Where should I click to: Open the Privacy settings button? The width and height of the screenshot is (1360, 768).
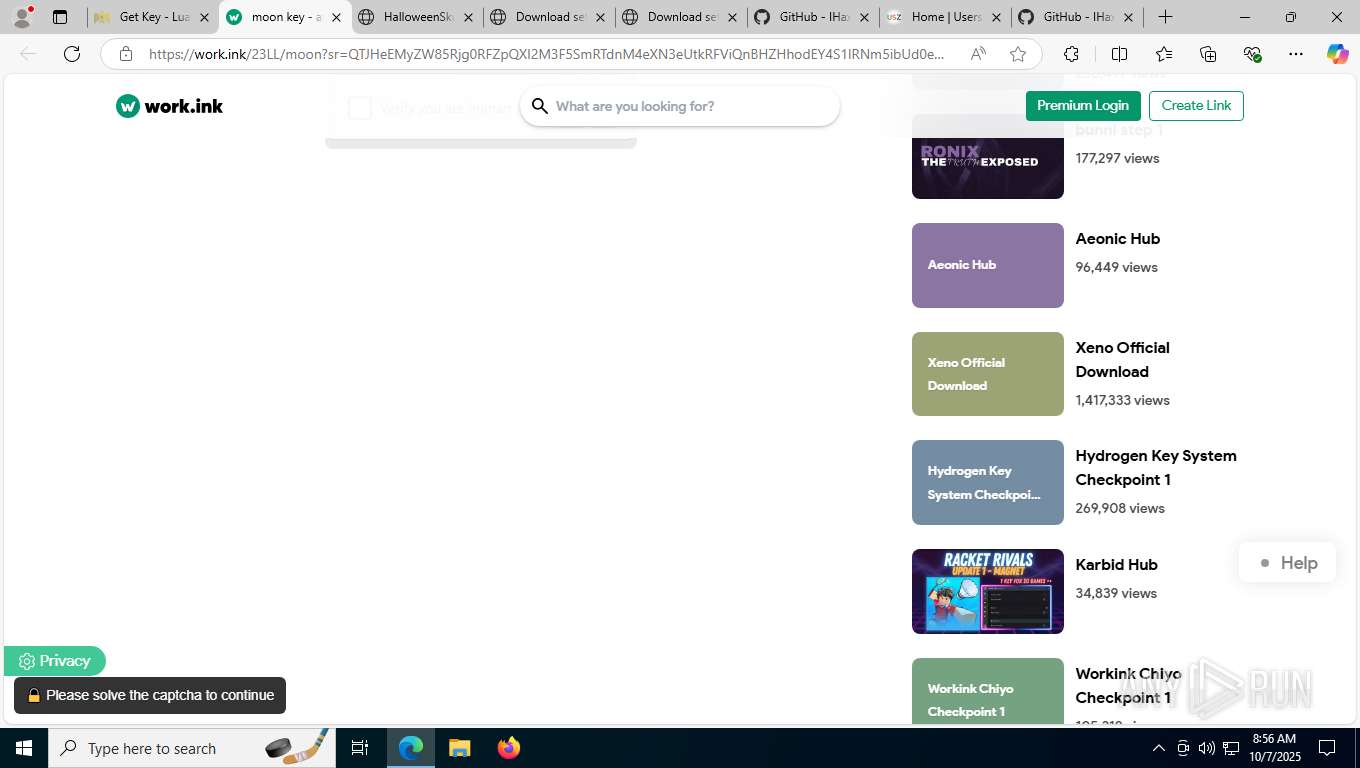[x=55, y=661]
